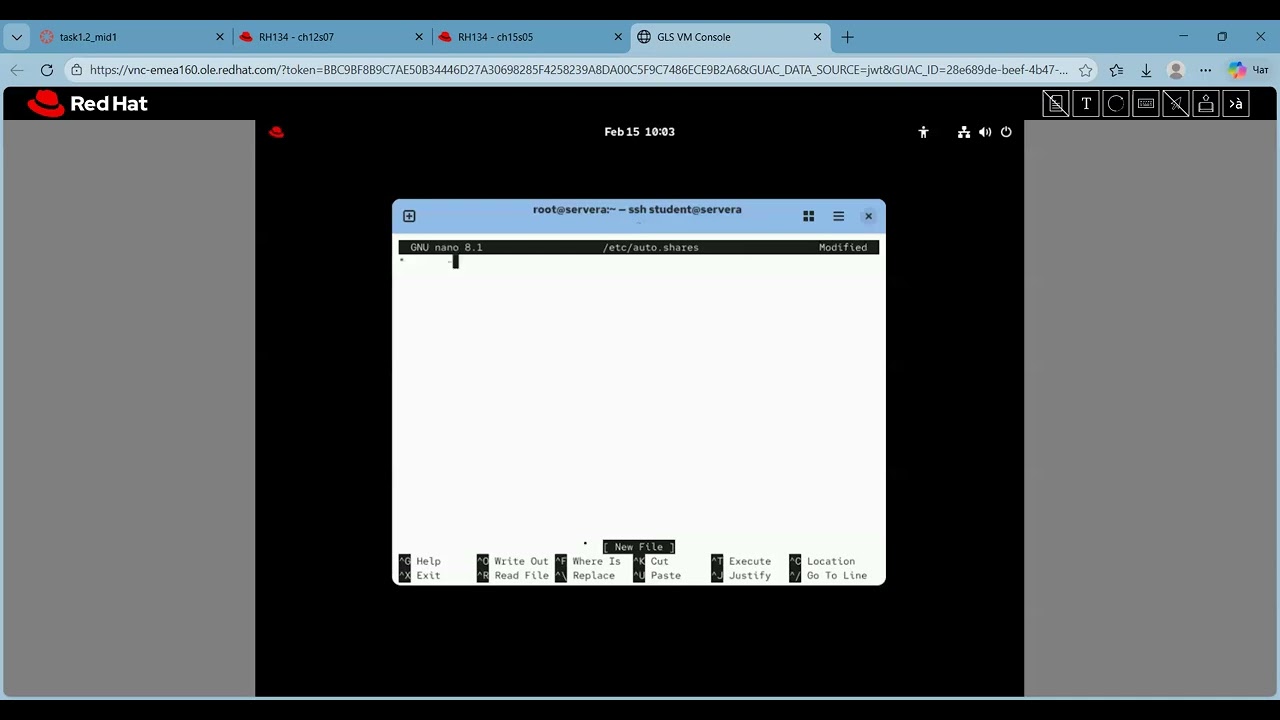Image resolution: width=1280 pixels, height=720 pixels.
Task: Open the clock showing Feb 15 10:03
Action: click(x=639, y=132)
